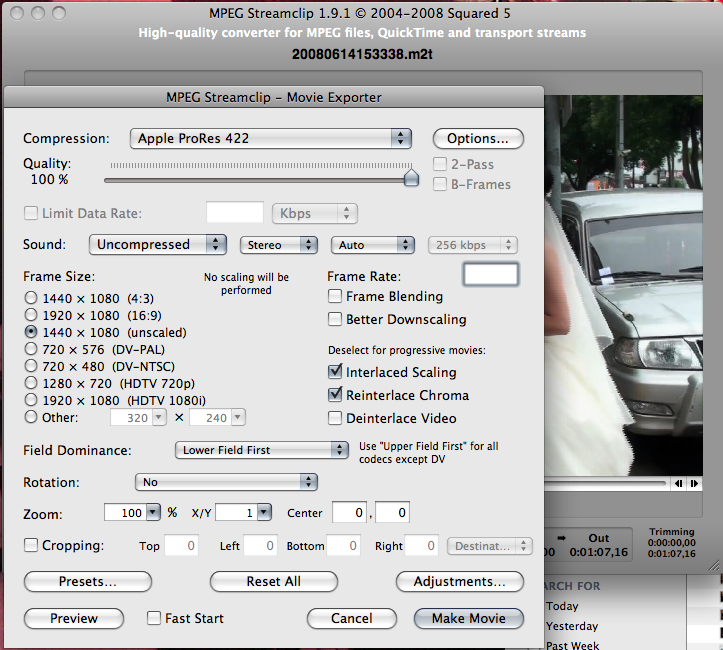Screen dimensions: 723x650
Task: Click the playback scrub bar in main window
Action: (x=605, y=483)
